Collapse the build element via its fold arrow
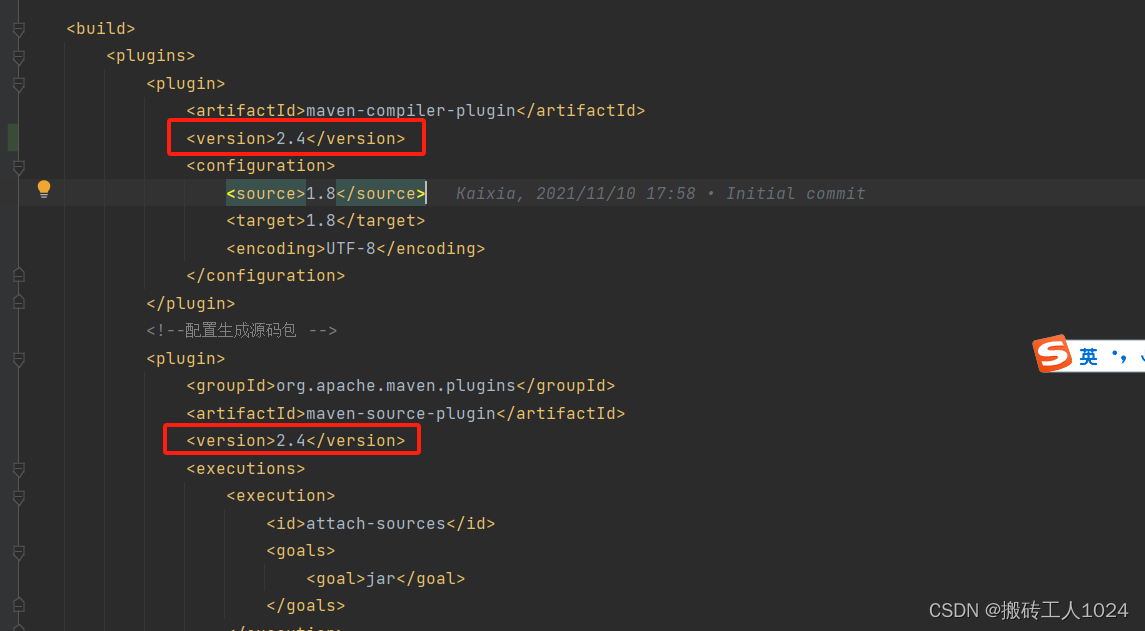 click(18, 28)
